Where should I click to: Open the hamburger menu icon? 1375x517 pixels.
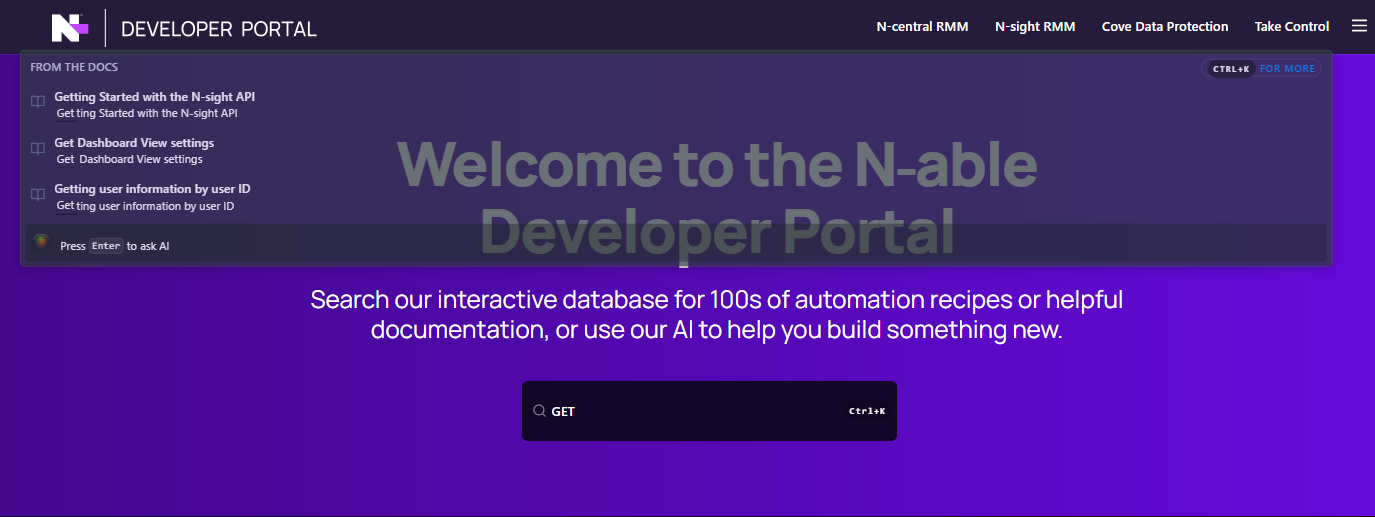pos(1359,26)
